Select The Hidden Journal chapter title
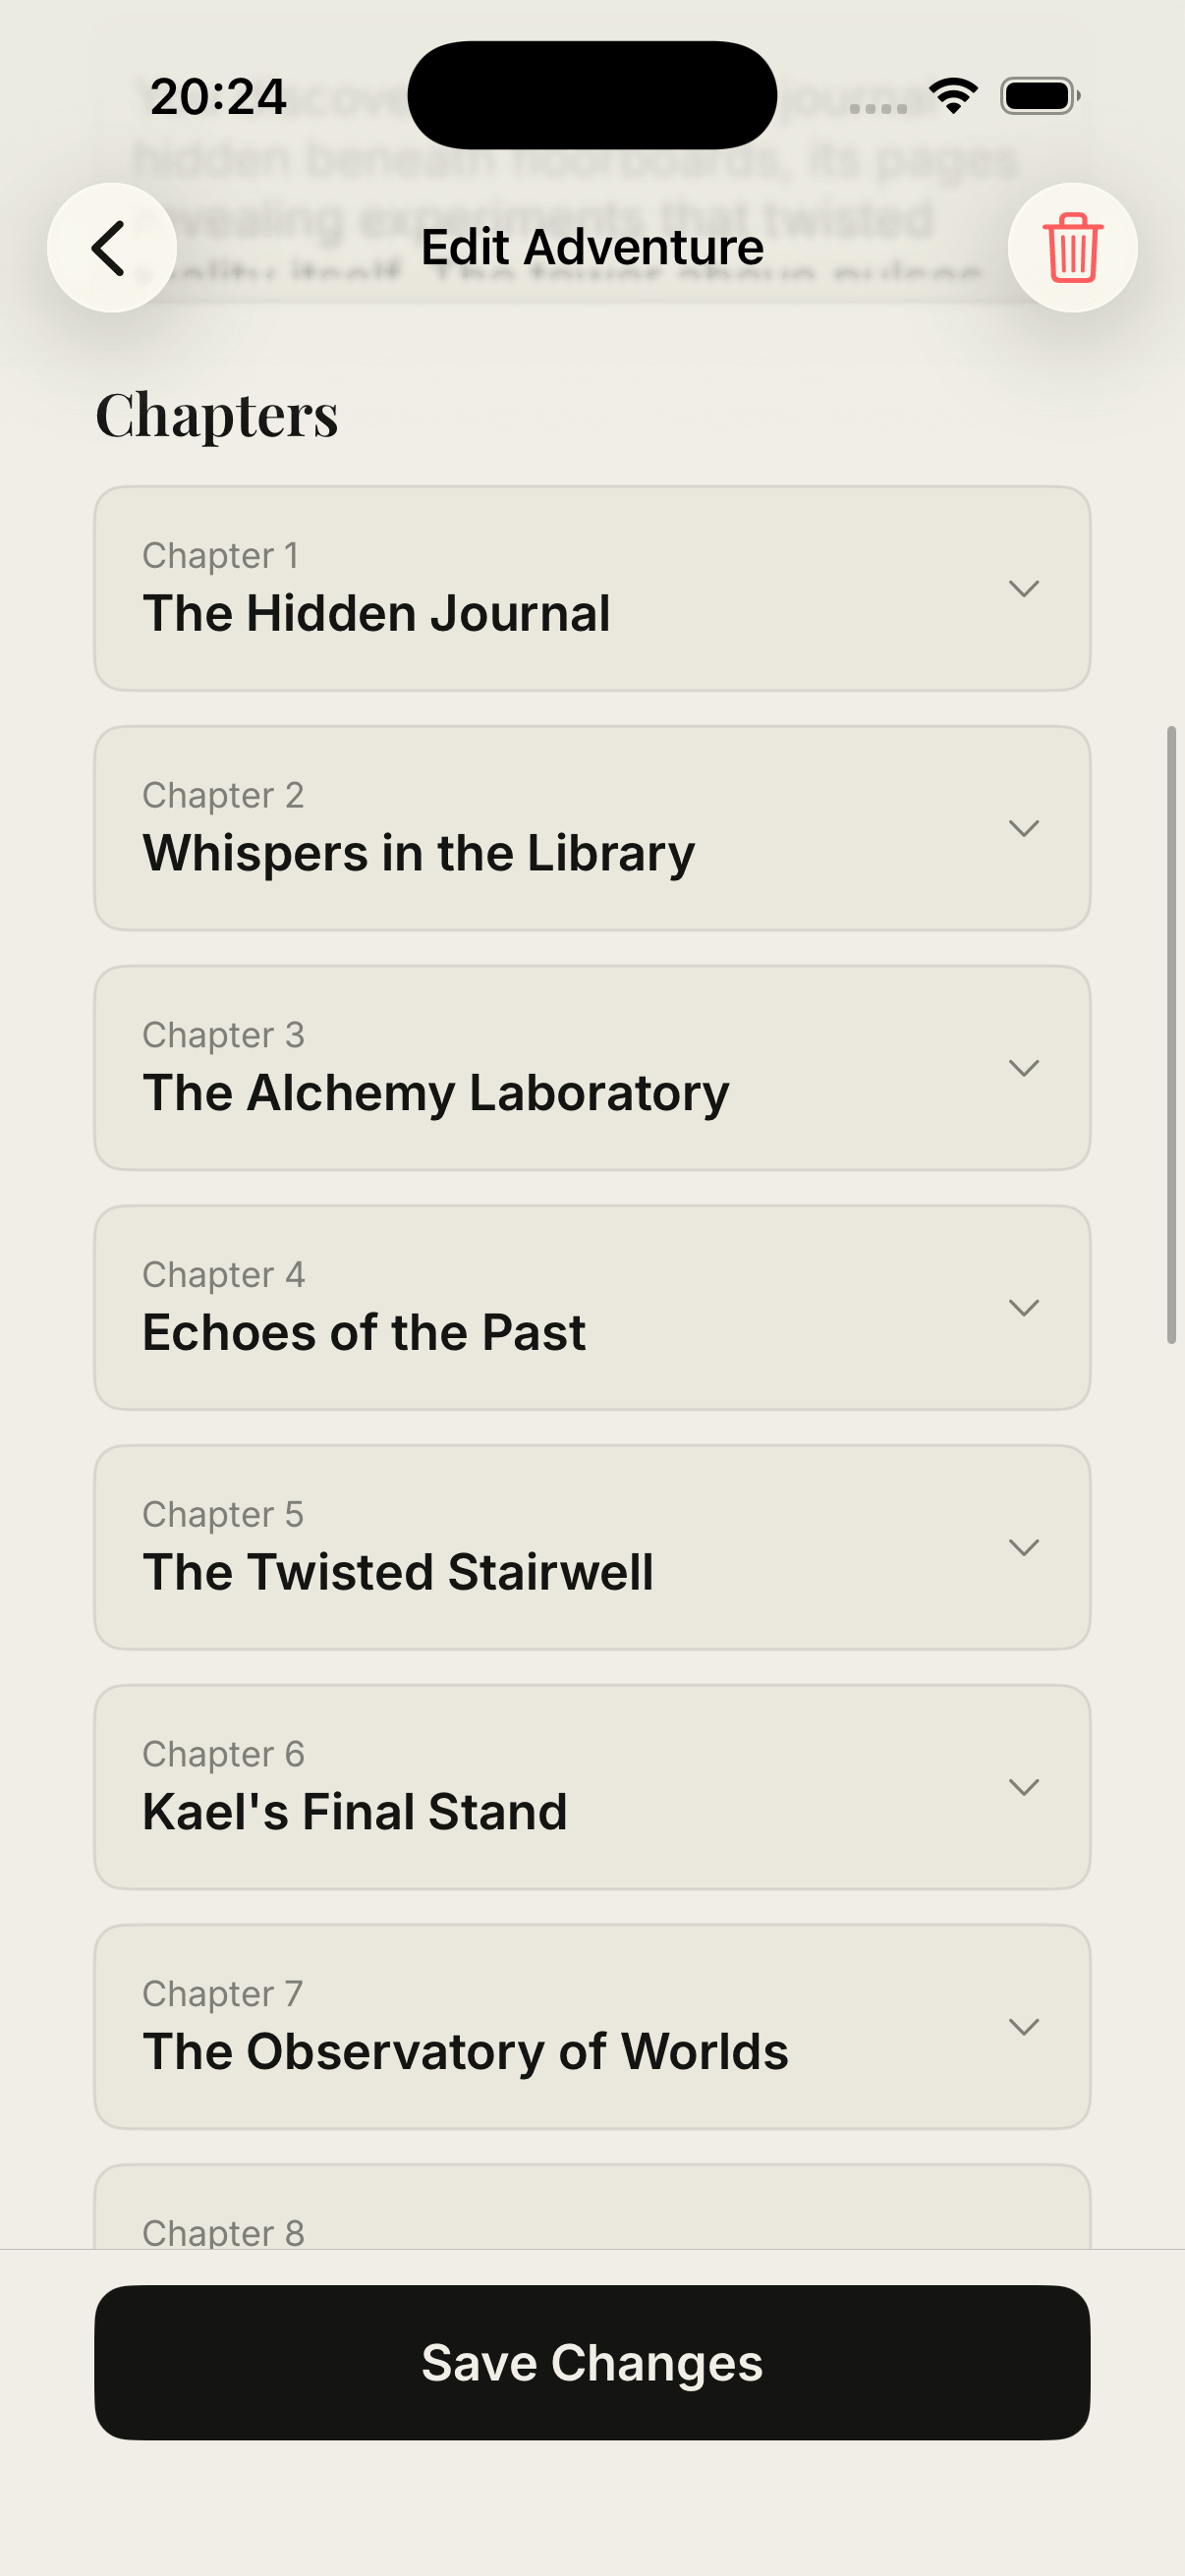This screenshot has width=1185, height=2576. [376, 613]
